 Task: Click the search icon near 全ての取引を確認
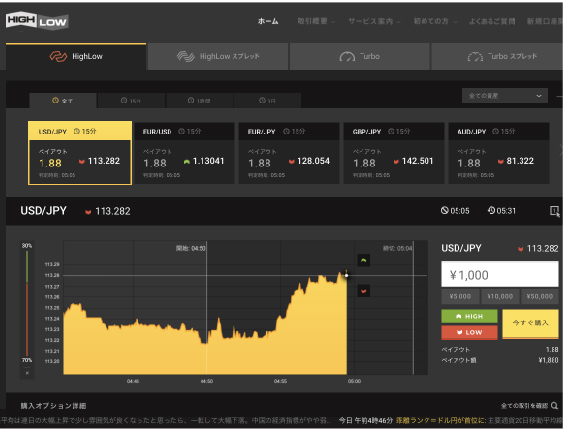click(x=554, y=406)
